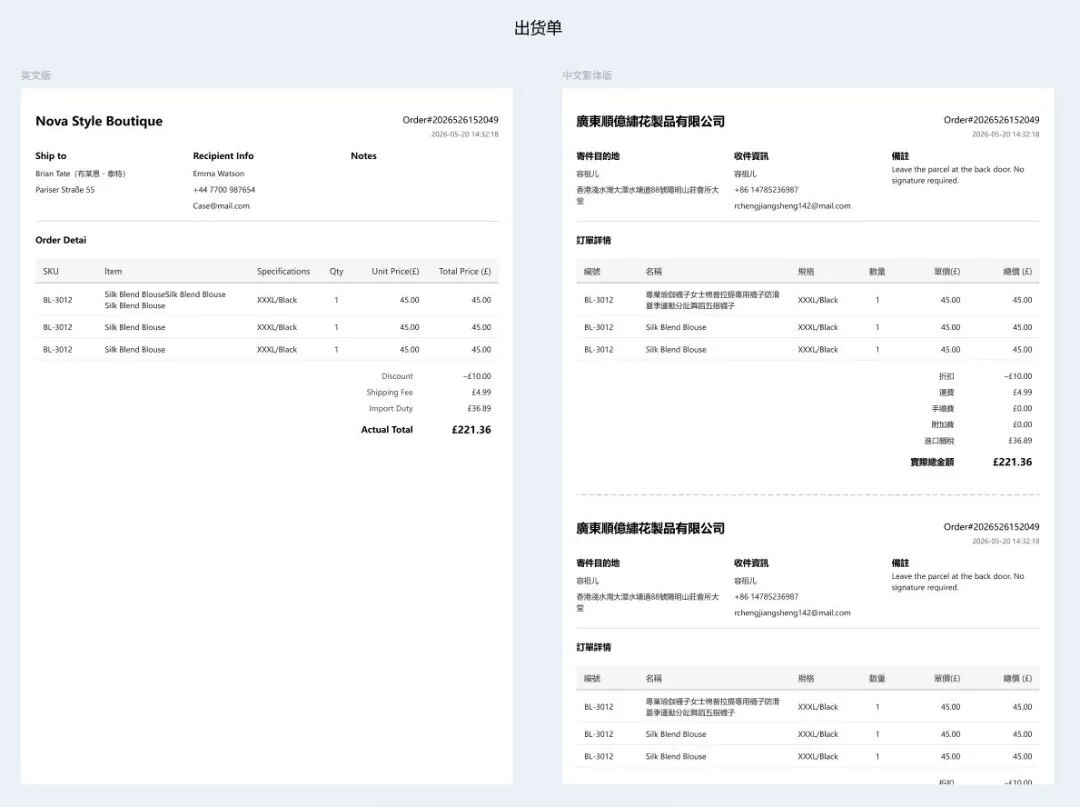Click the 總價 (£) header in the first Chinese slip

coord(1017,271)
